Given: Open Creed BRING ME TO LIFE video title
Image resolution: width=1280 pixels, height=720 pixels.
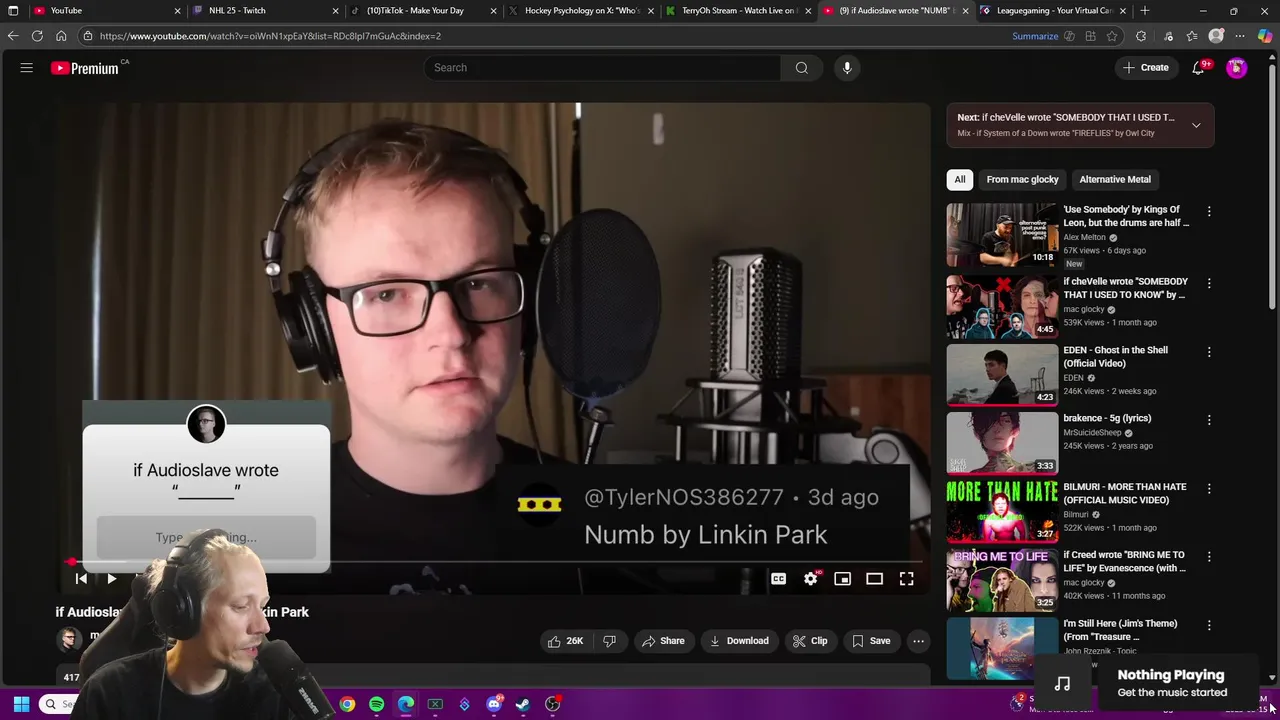Looking at the screenshot, I should (x=1124, y=561).
